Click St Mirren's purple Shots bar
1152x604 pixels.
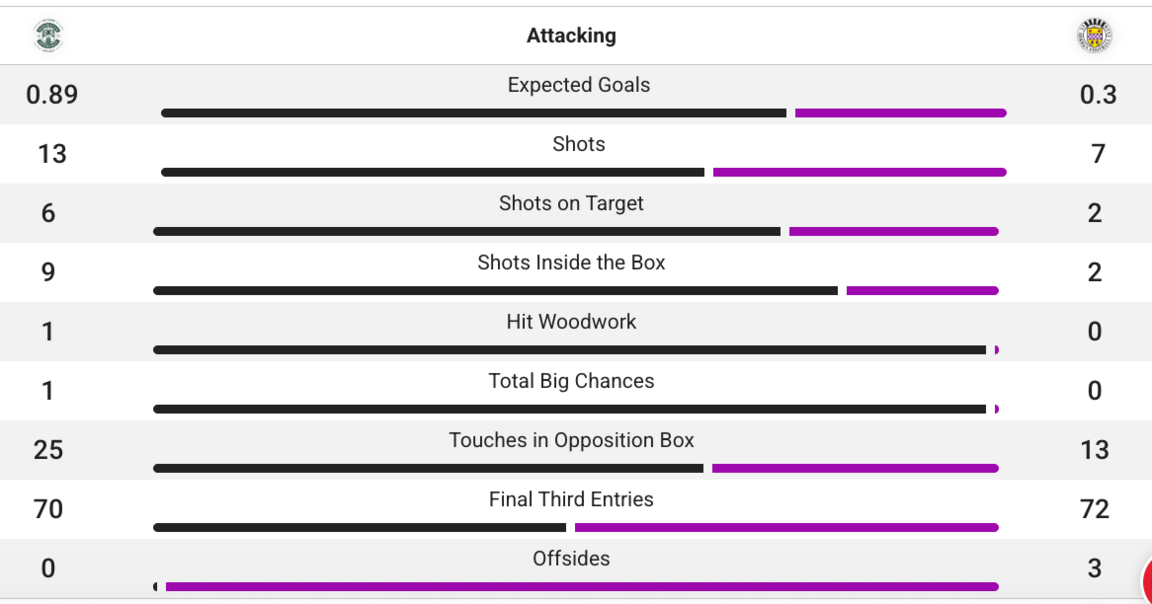click(x=858, y=172)
